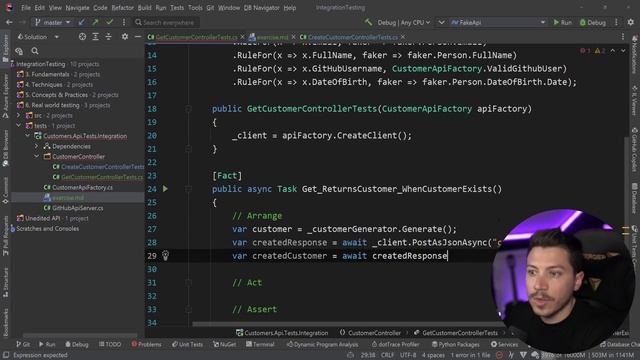Open the Terminal tool window
Image resolution: width=640 pixels, height=360 pixels.
(260, 344)
